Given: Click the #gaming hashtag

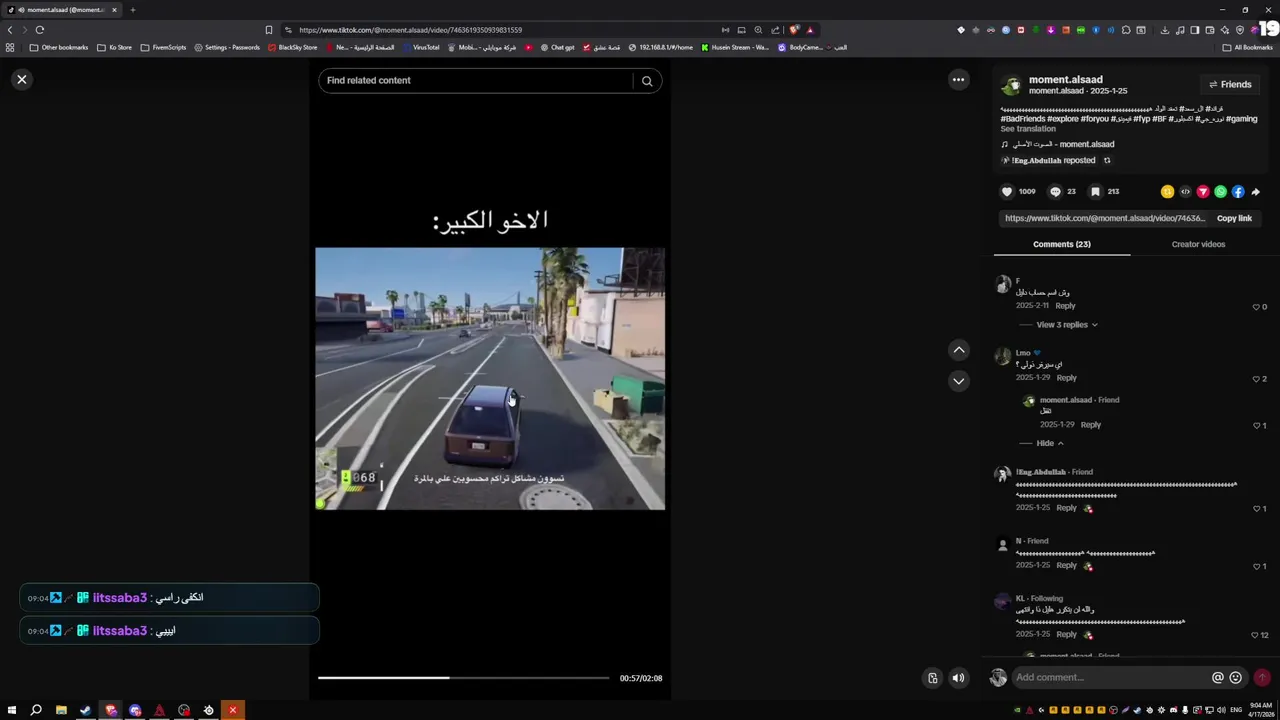Looking at the screenshot, I should tap(1241, 119).
